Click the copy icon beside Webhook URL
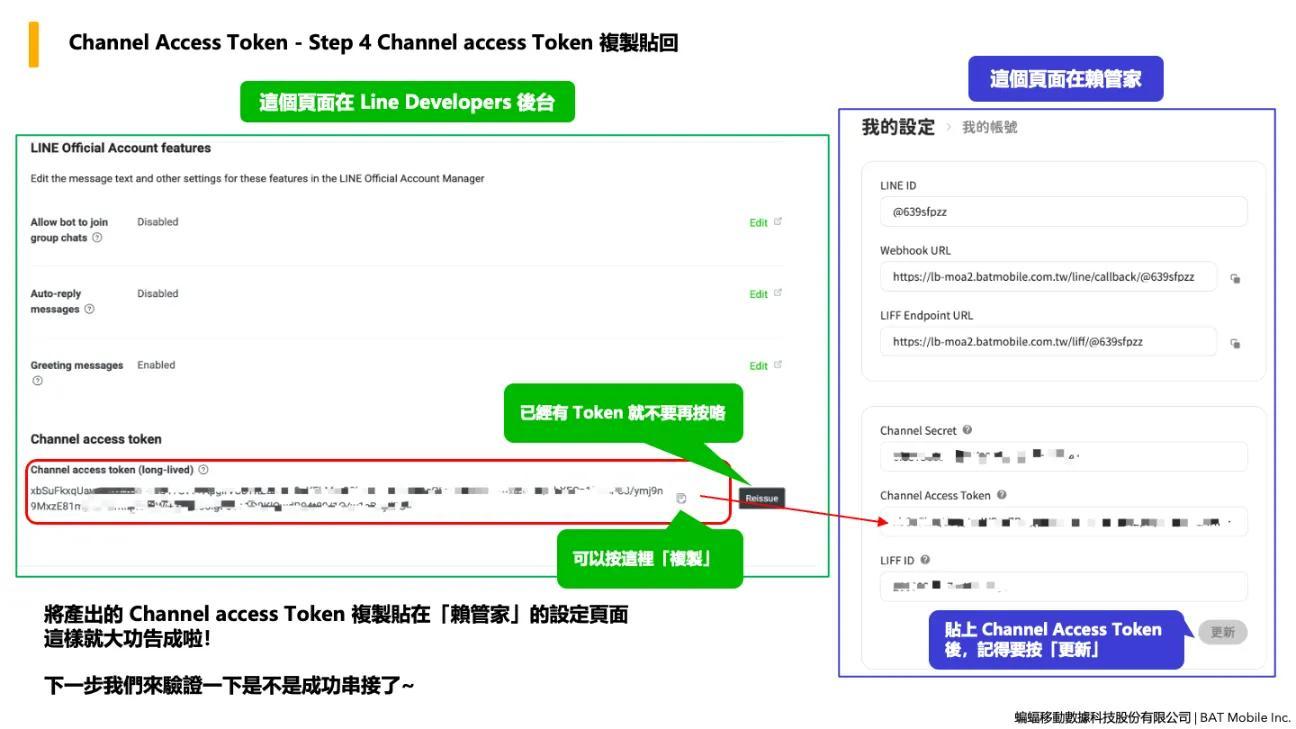 click(x=1235, y=279)
